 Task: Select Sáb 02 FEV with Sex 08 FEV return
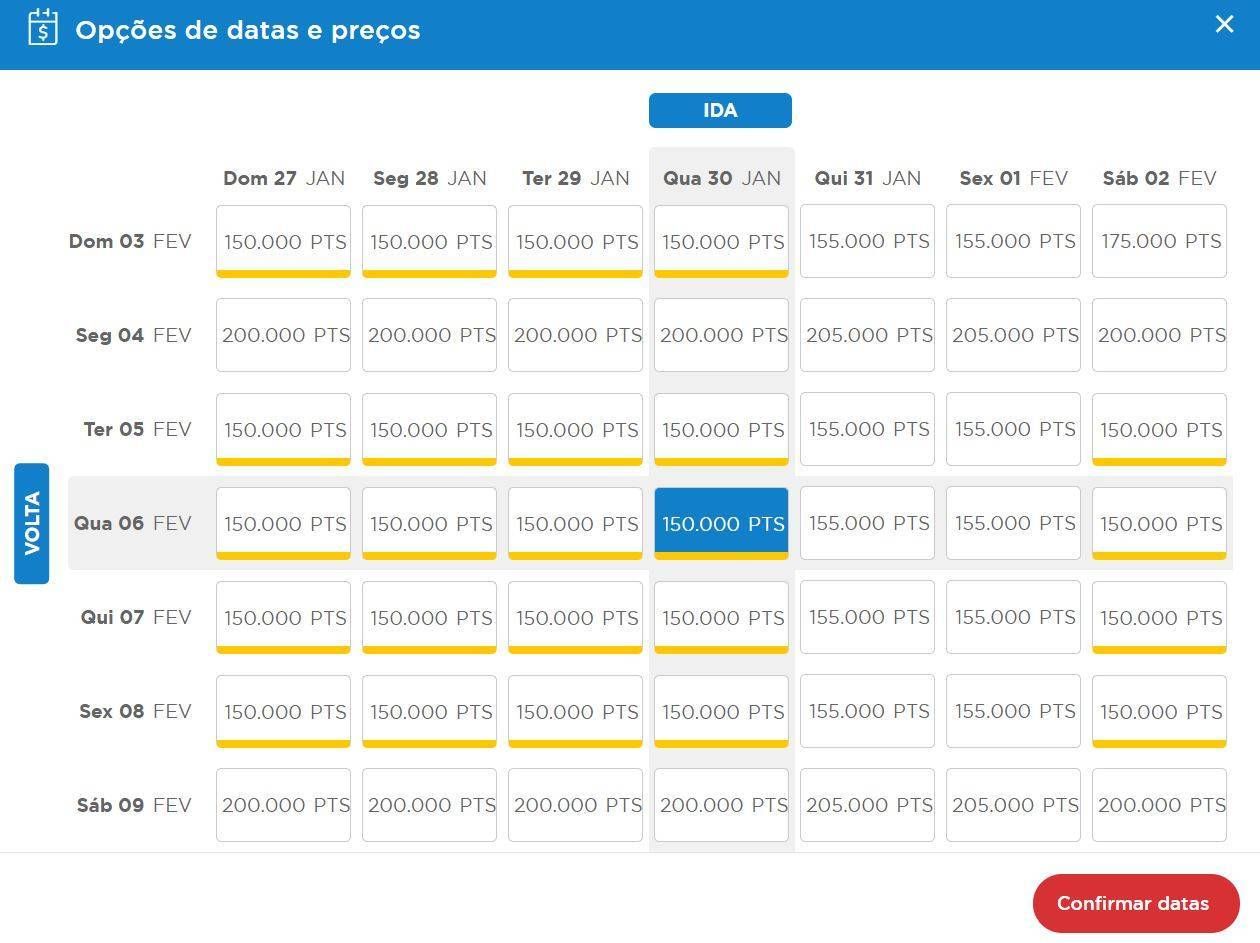1159,711
